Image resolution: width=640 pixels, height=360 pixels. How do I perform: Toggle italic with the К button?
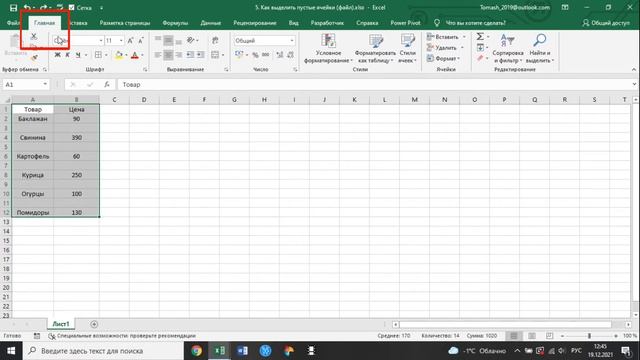click(x=68, y=55)
